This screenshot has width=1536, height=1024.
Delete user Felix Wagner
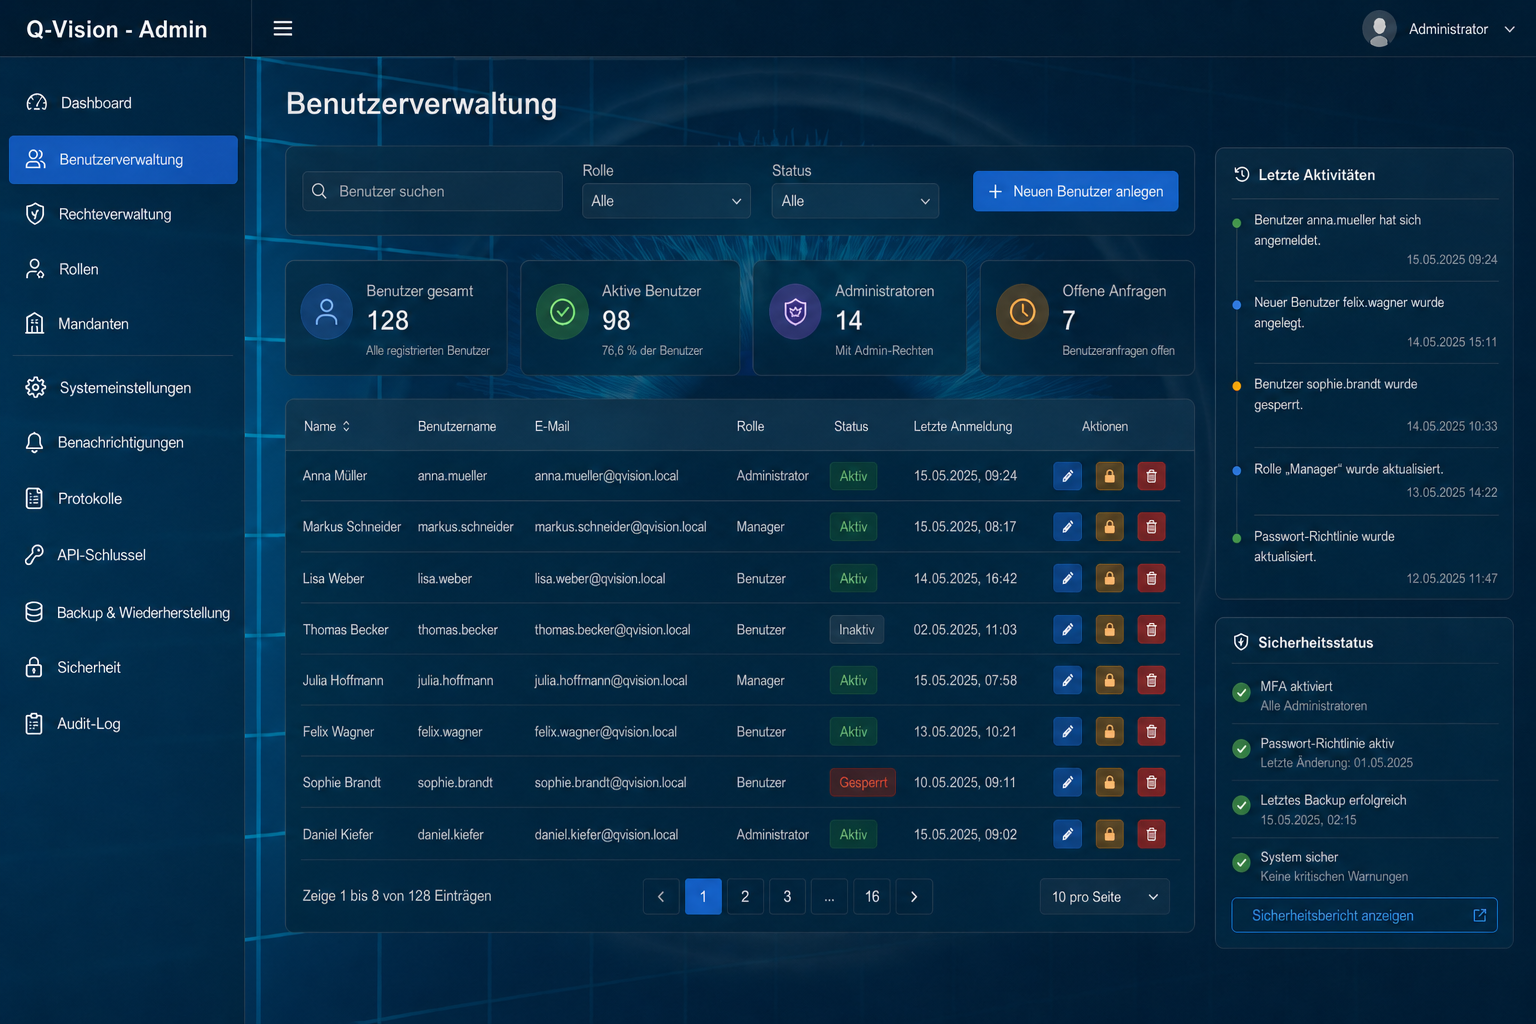click(1151, 732)
